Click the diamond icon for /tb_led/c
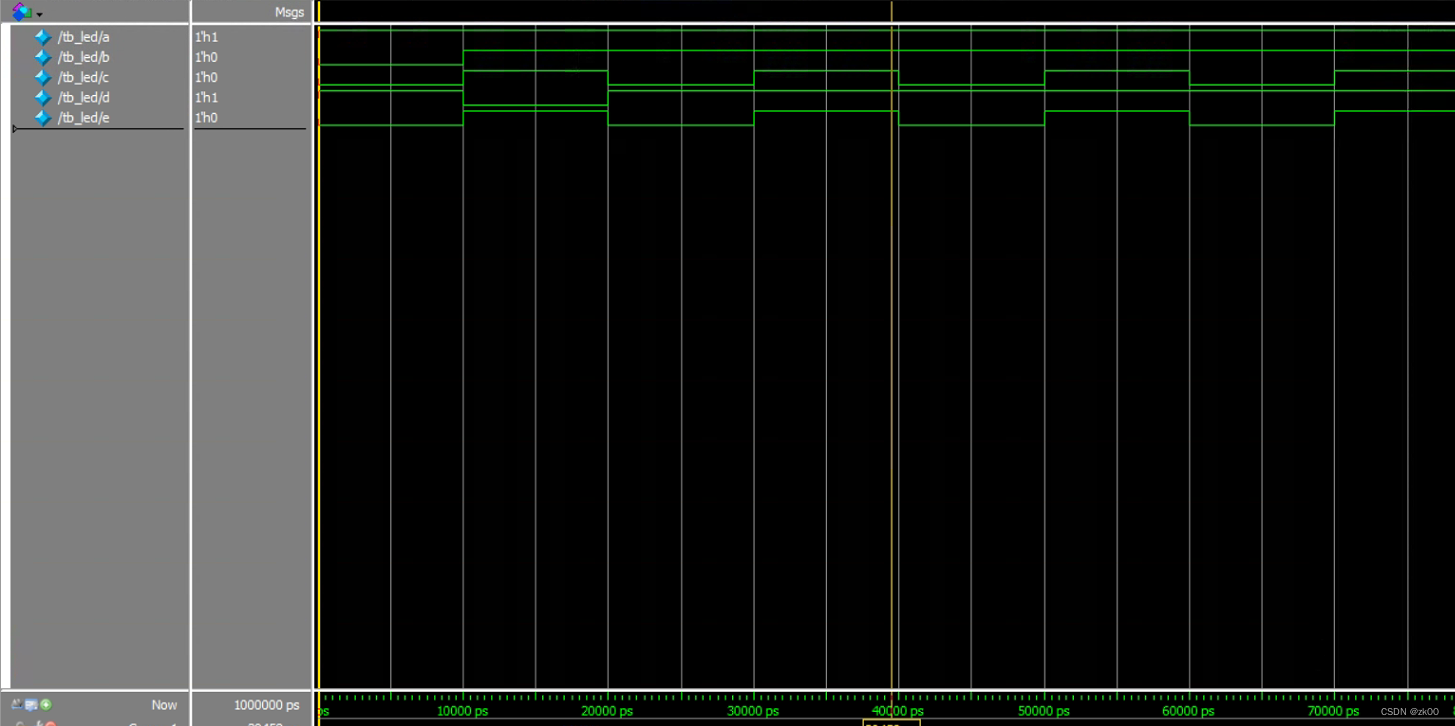1455x726 pixels. [x=42, y=77]
